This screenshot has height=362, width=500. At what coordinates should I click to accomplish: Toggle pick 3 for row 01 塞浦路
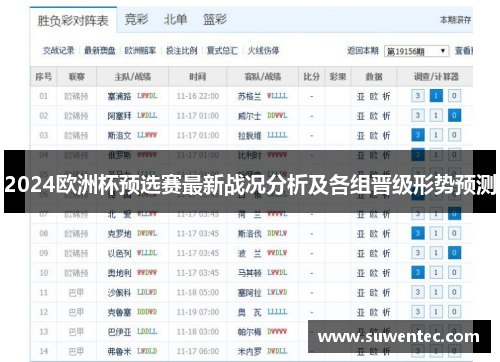(418, 96)
